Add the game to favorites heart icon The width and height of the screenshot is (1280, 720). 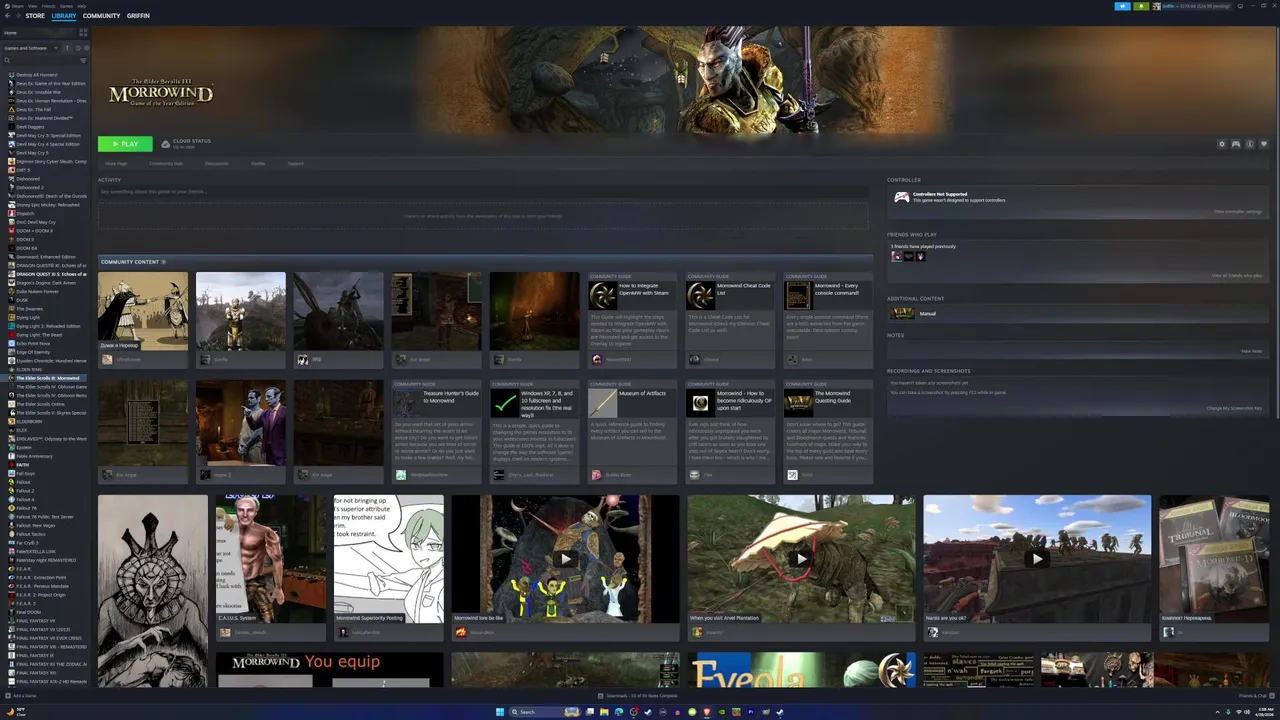point(1263,144)
